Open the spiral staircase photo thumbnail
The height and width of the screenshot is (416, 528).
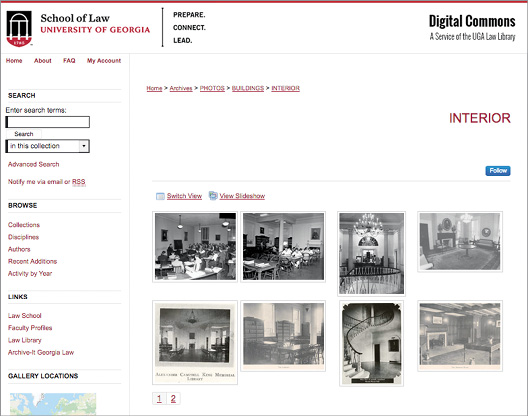(x=371, y=343)
